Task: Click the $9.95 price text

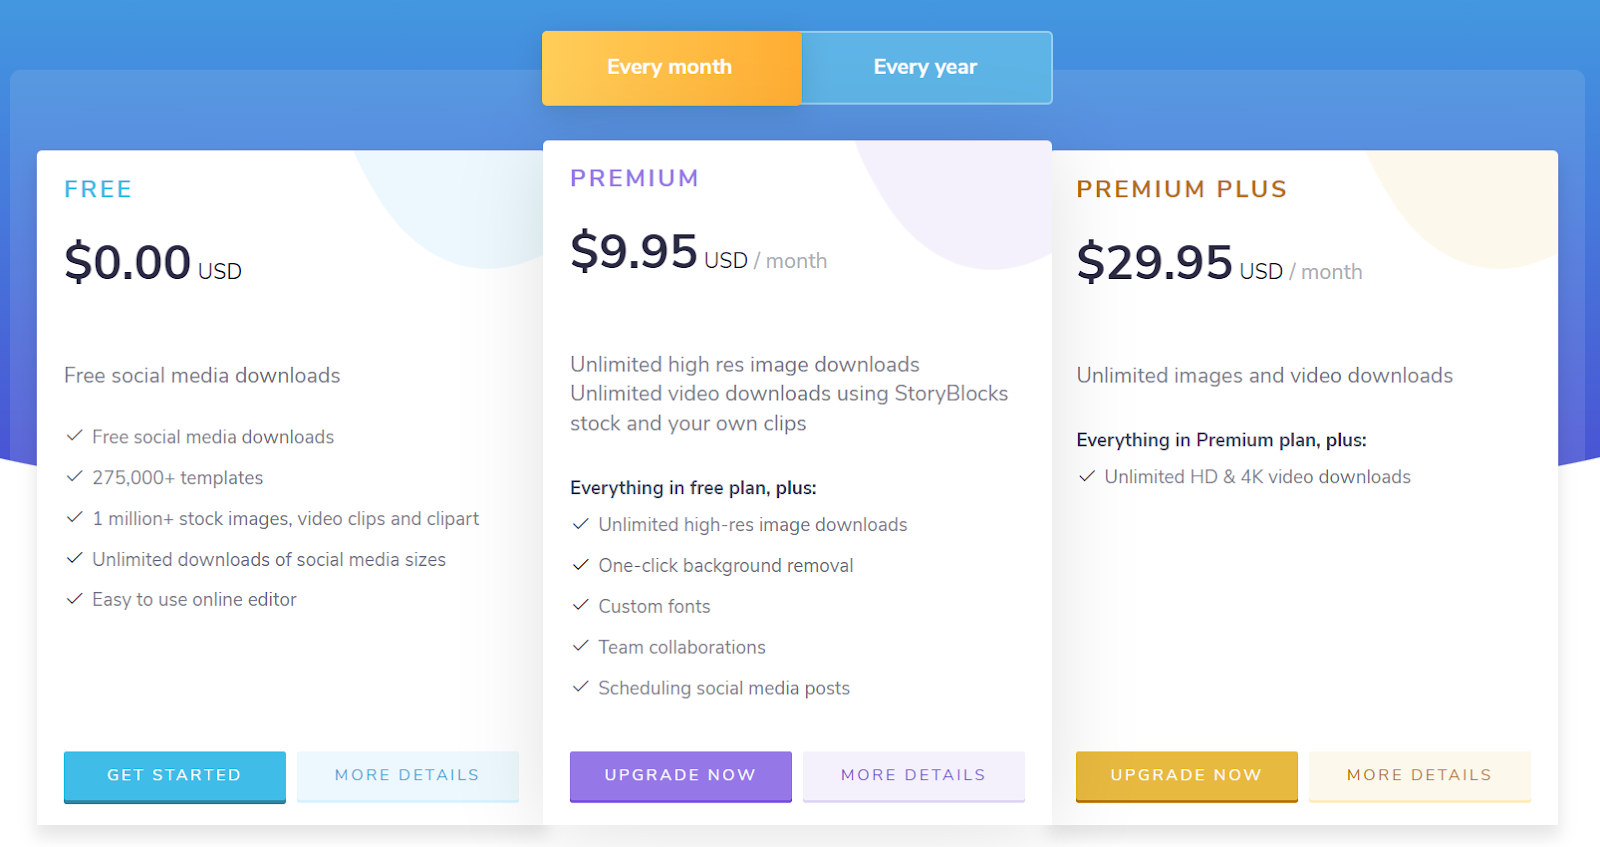Action: coord(633,251)
